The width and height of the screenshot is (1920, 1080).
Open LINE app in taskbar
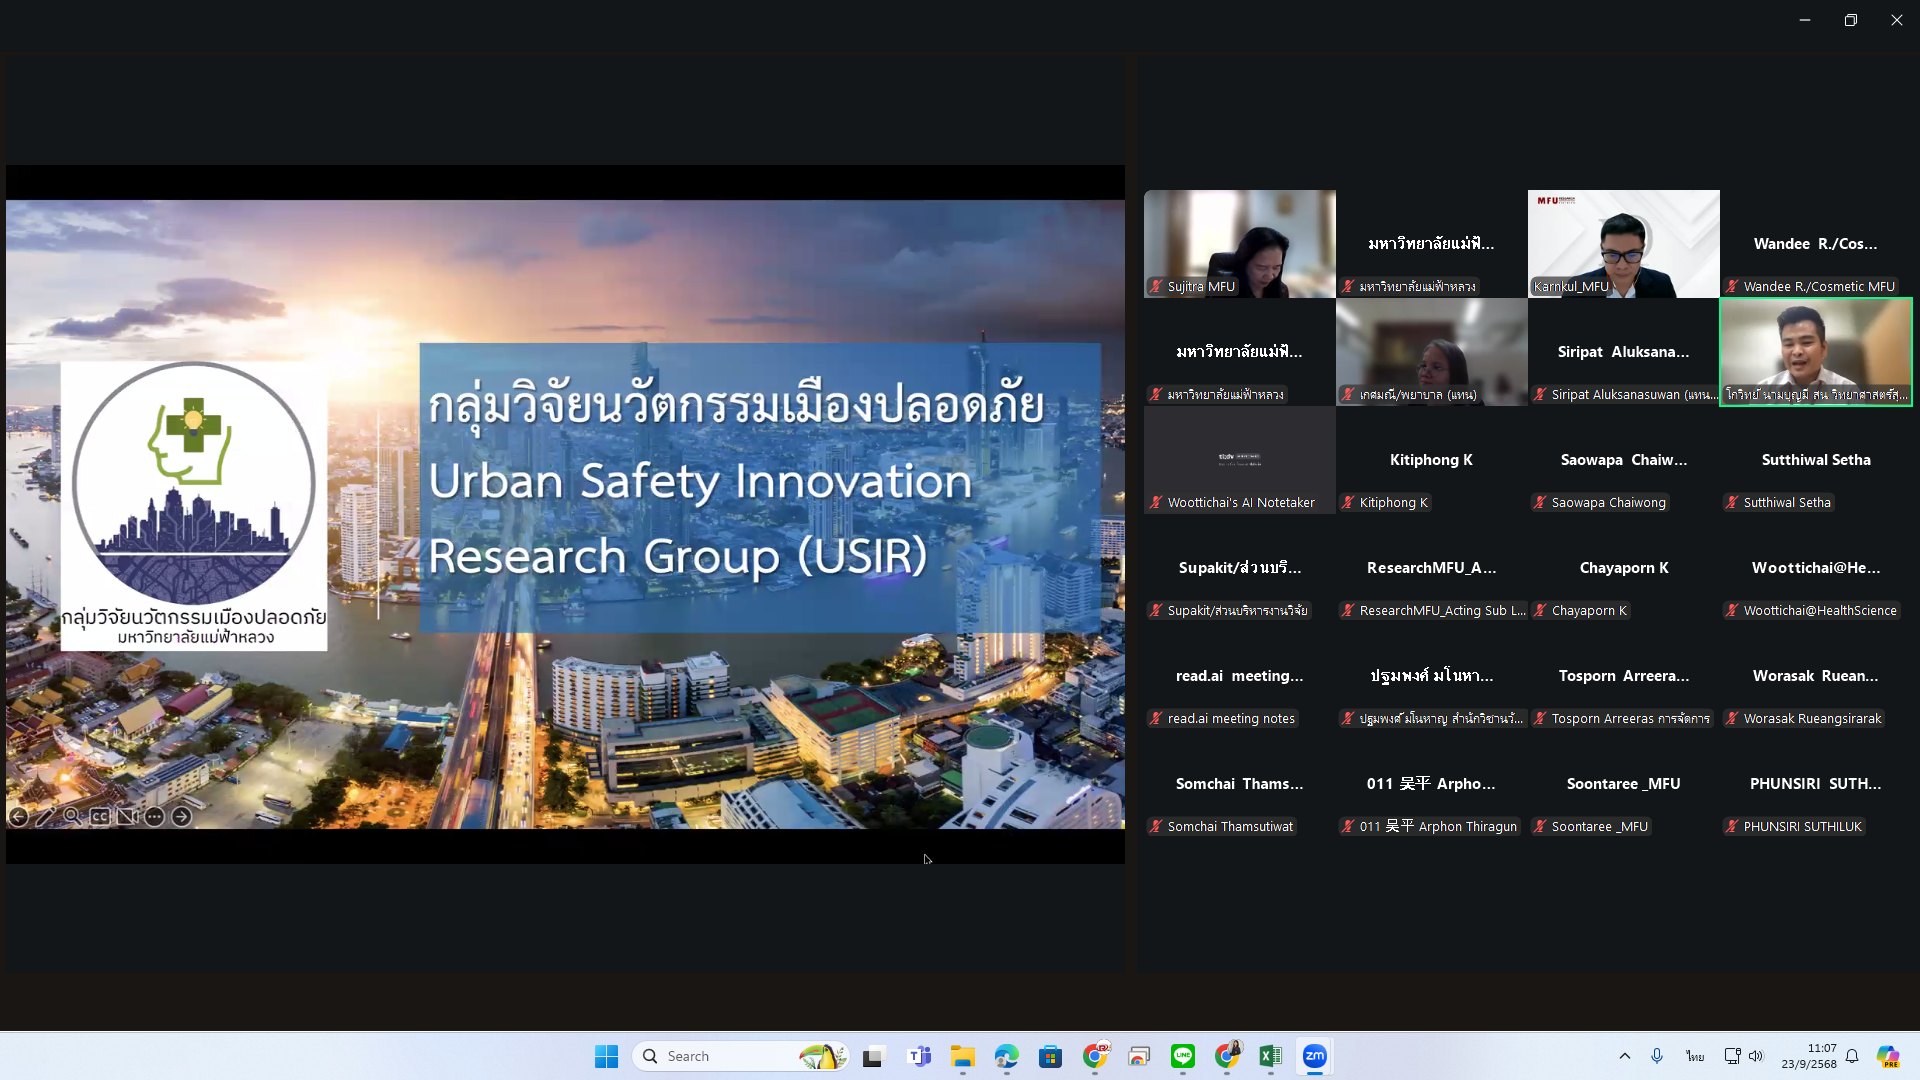click(x=1182, y=1056)
